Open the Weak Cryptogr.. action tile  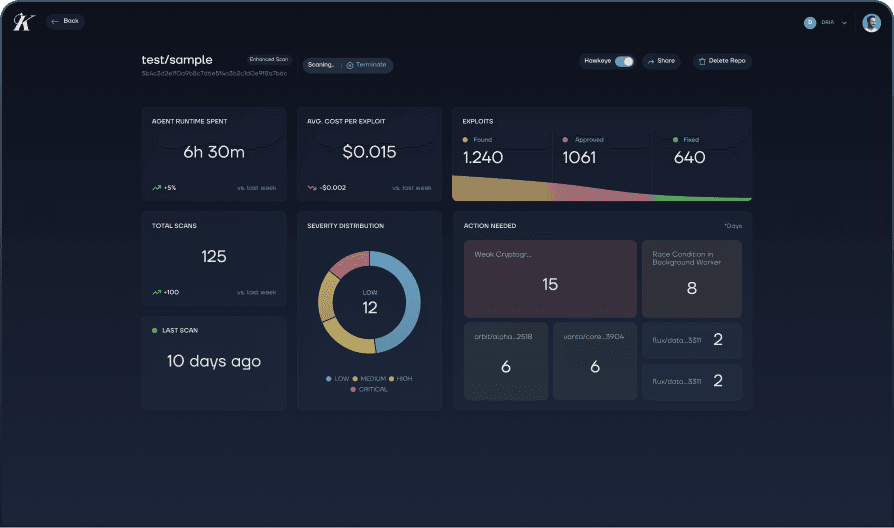(x=550, y=279)
